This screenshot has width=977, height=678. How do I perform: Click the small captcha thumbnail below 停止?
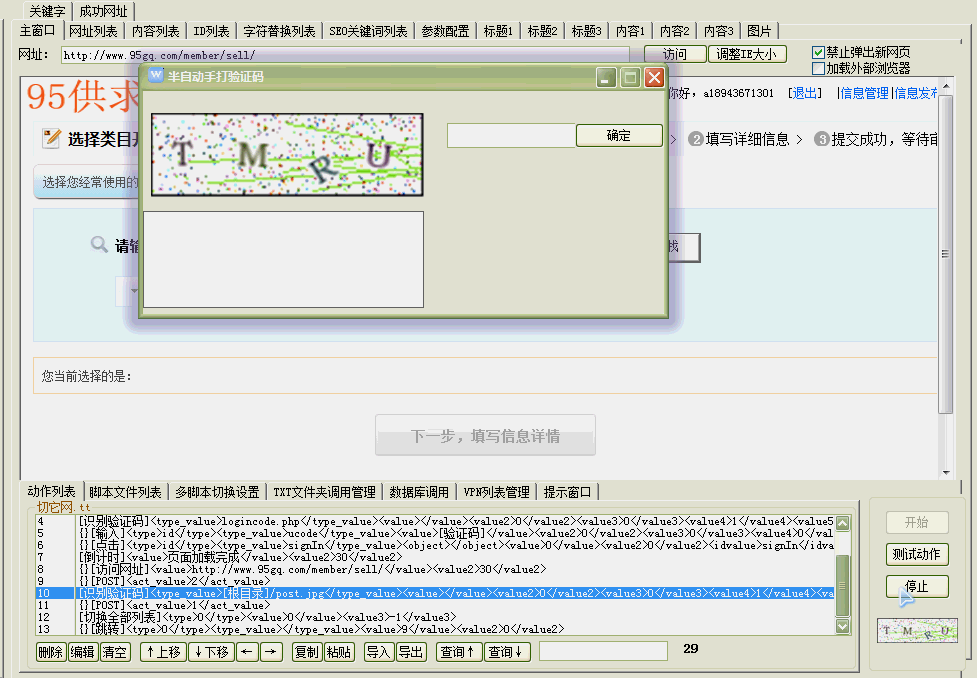pos(917,630)
